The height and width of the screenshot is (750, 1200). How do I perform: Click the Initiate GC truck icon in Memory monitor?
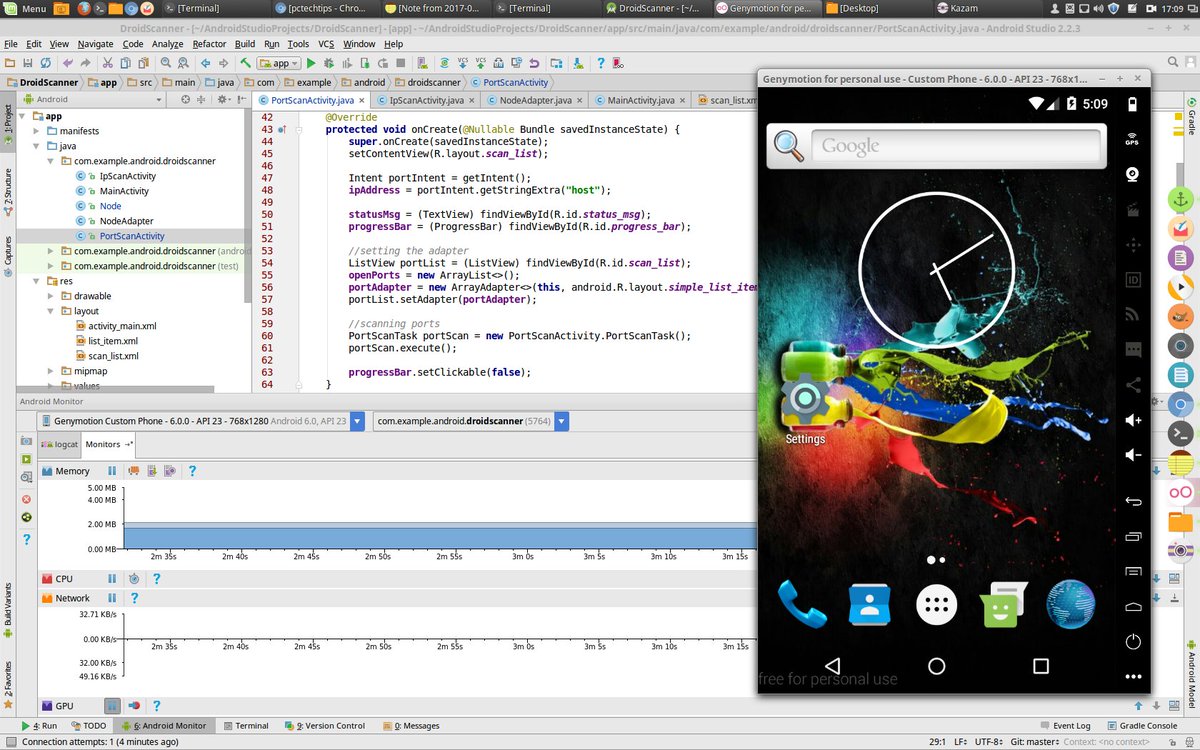tap(133, 470)
